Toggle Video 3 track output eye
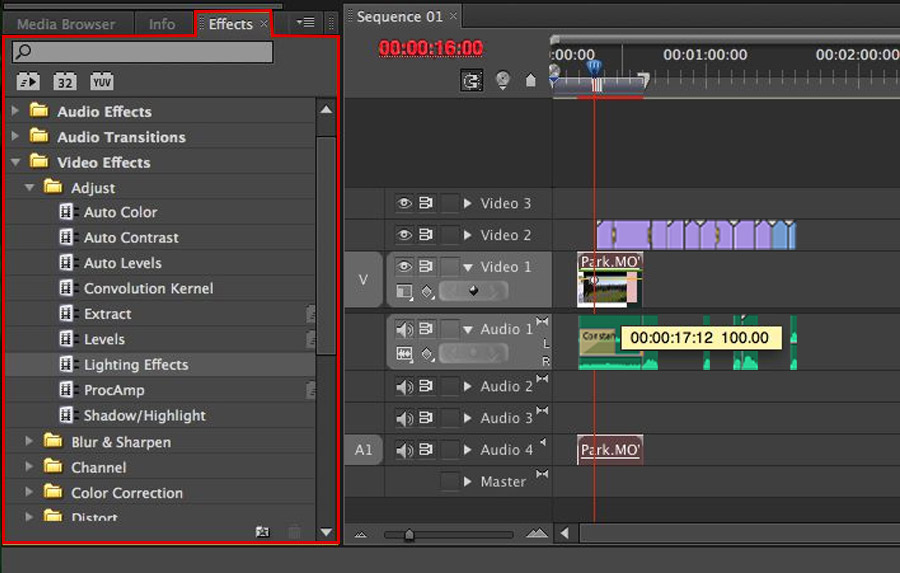900x573 pixels. pyautogui.click(x=404, y=203)
